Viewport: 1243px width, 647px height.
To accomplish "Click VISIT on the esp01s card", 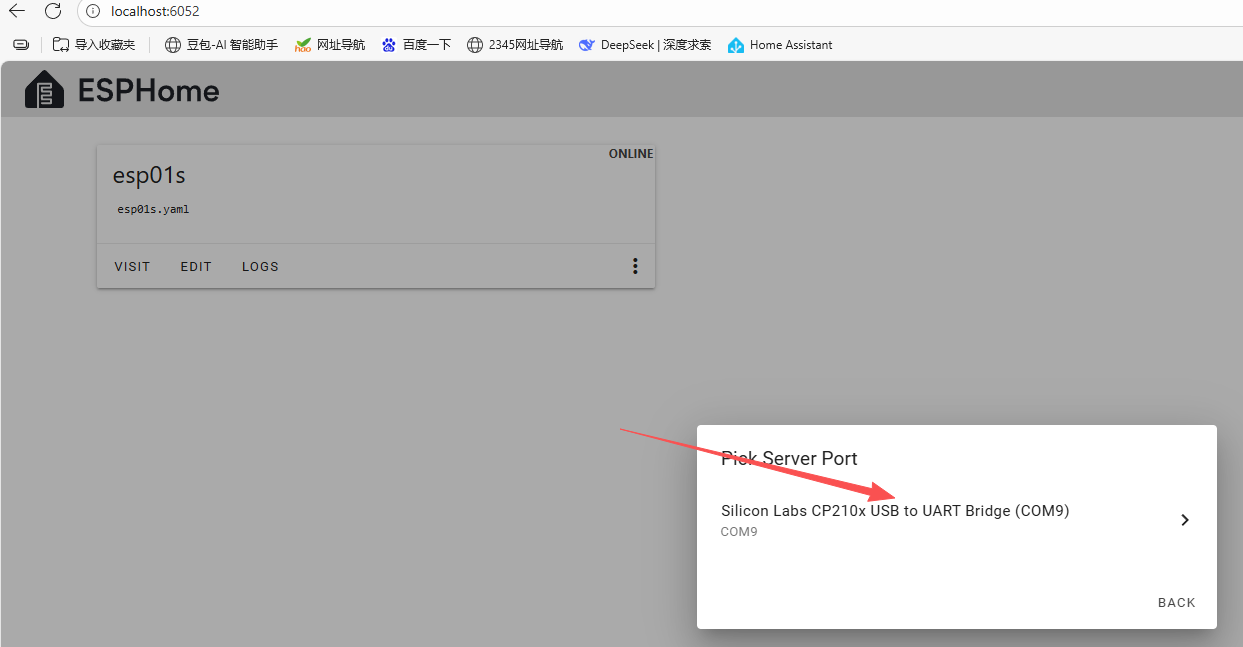I will tap(132, 267).
